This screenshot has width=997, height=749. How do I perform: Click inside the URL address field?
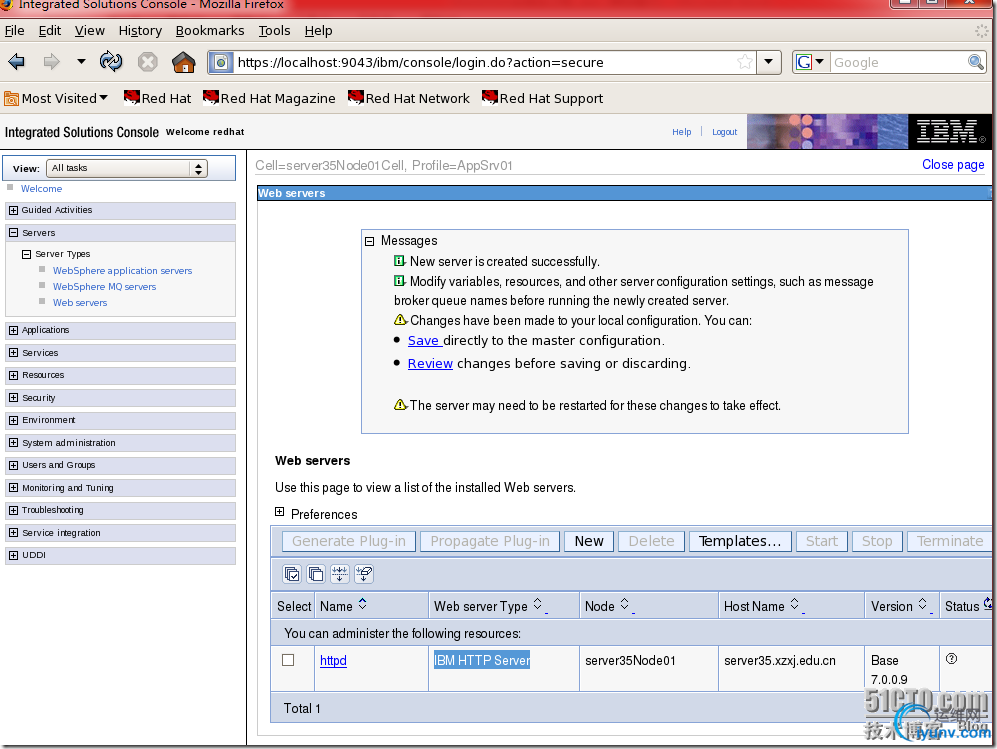[x=483, y=62]
